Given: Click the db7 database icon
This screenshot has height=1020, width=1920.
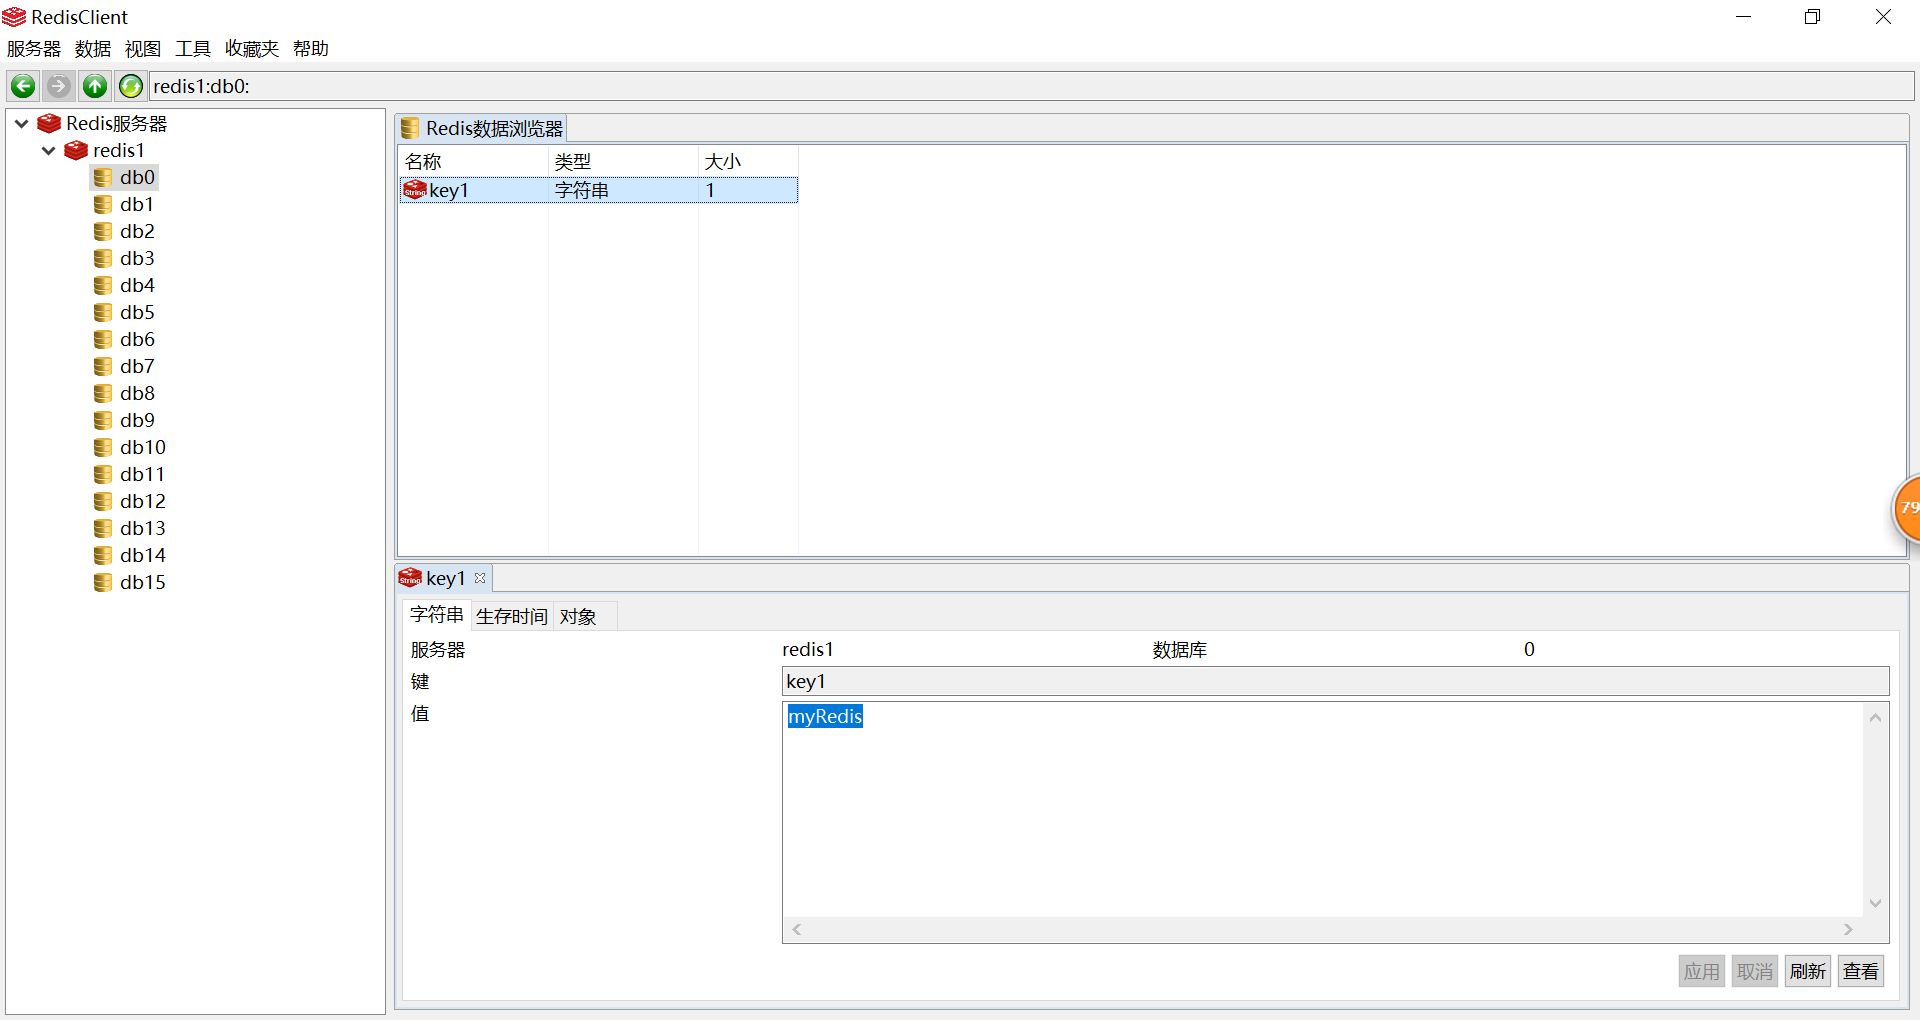Looking at the screenshot, I should click(103, 366).
